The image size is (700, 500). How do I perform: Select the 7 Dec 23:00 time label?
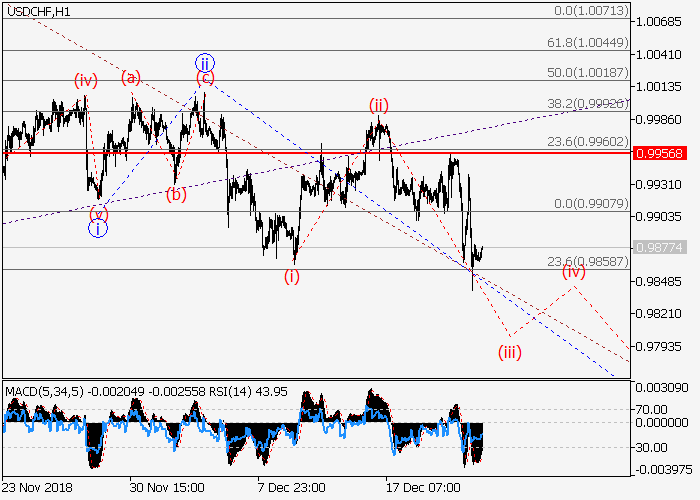290,487
